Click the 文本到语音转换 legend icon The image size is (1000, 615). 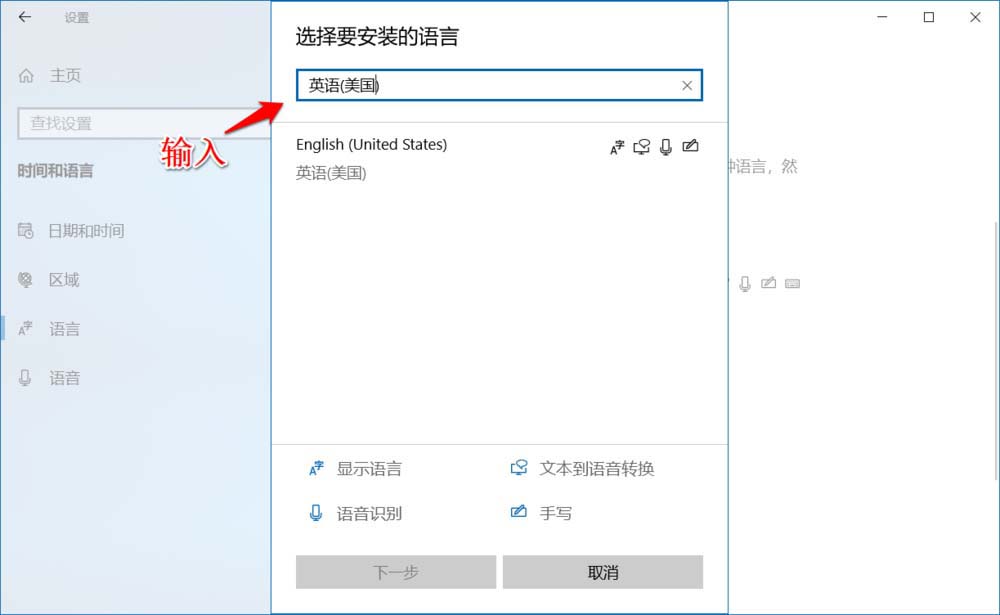(x=519, y=468)
